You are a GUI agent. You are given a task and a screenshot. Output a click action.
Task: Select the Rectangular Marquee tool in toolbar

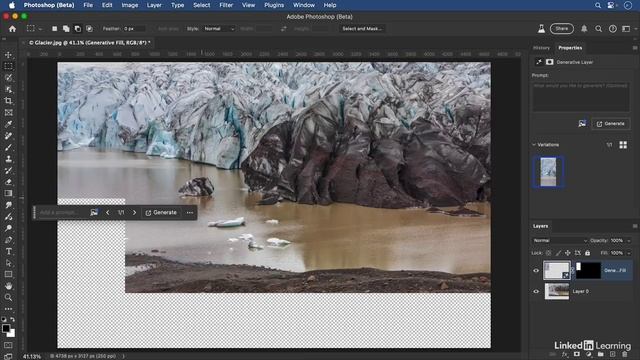coord(8,66)
